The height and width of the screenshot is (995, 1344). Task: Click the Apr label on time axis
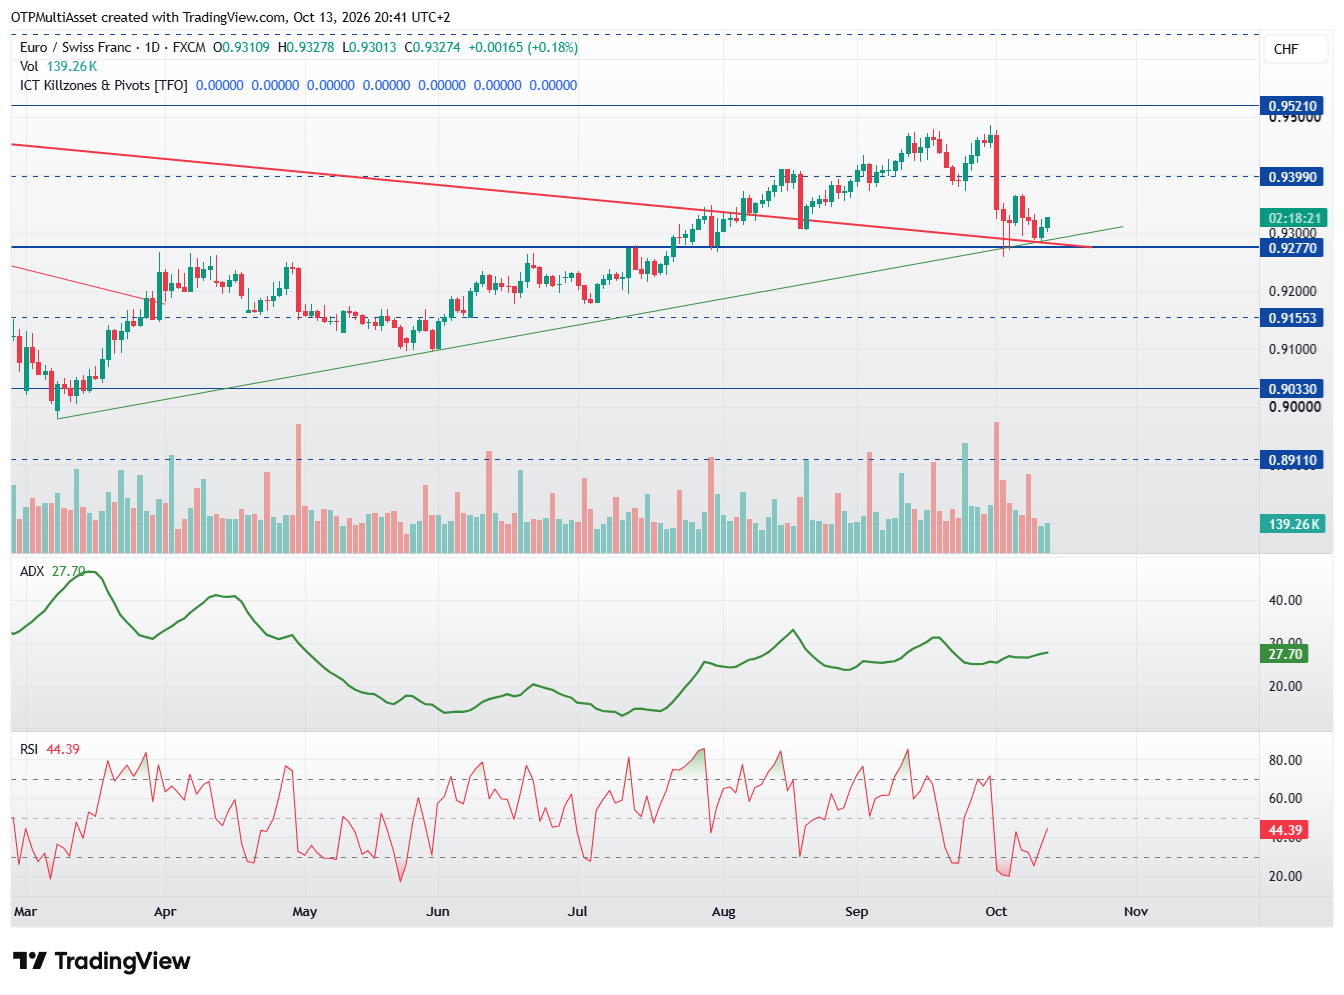[x=165, y=911]
